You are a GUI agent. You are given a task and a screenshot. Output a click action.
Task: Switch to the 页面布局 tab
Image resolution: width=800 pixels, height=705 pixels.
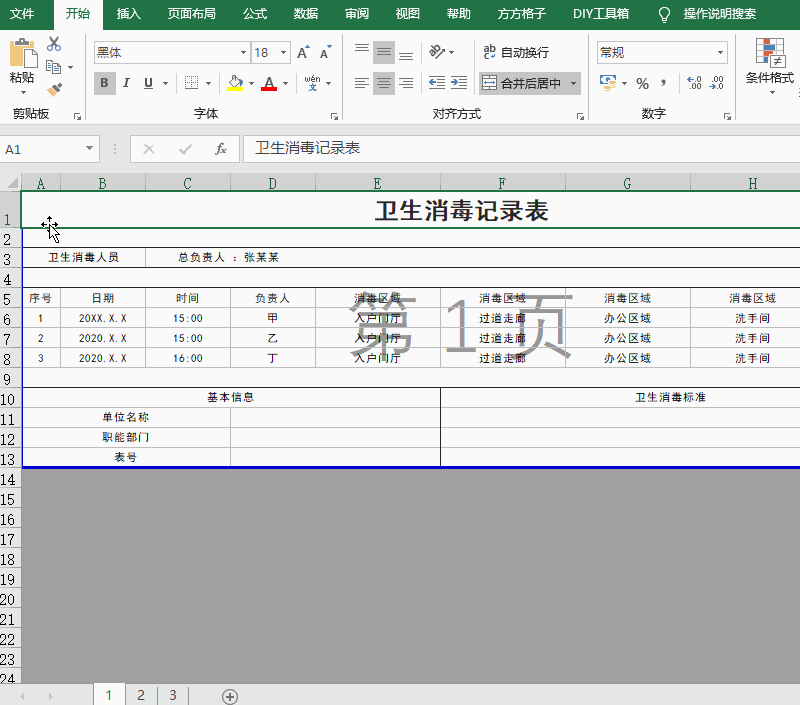pos(191,14)
